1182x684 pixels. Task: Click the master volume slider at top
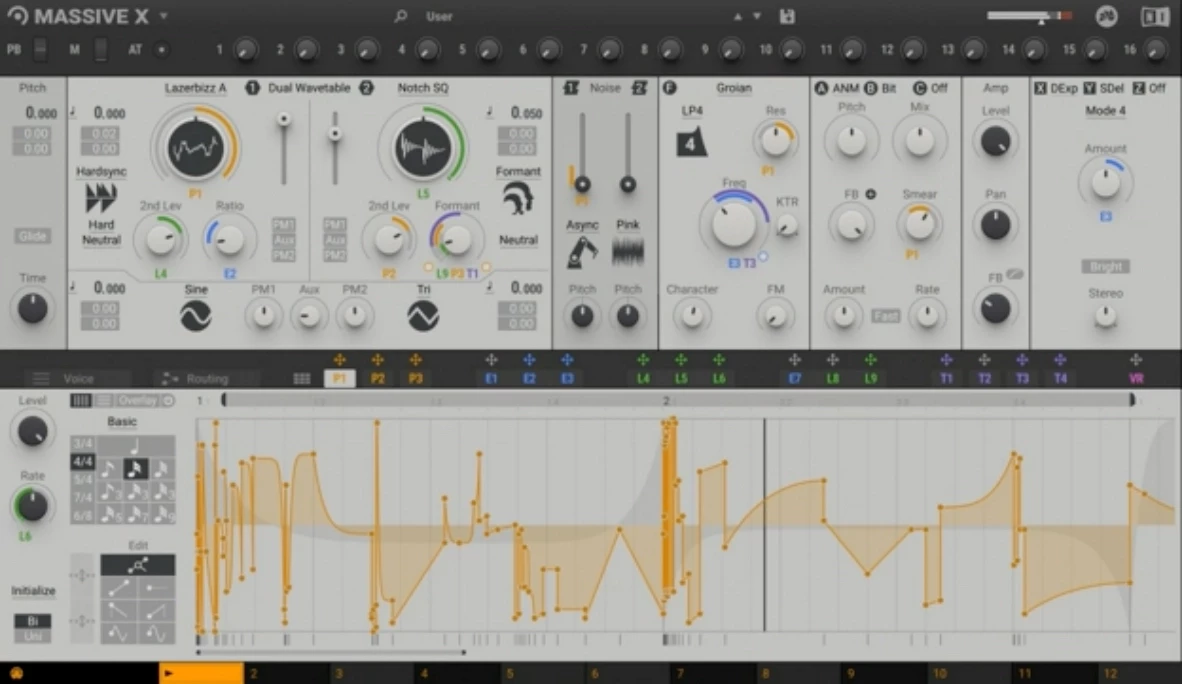click(1030, 16)
